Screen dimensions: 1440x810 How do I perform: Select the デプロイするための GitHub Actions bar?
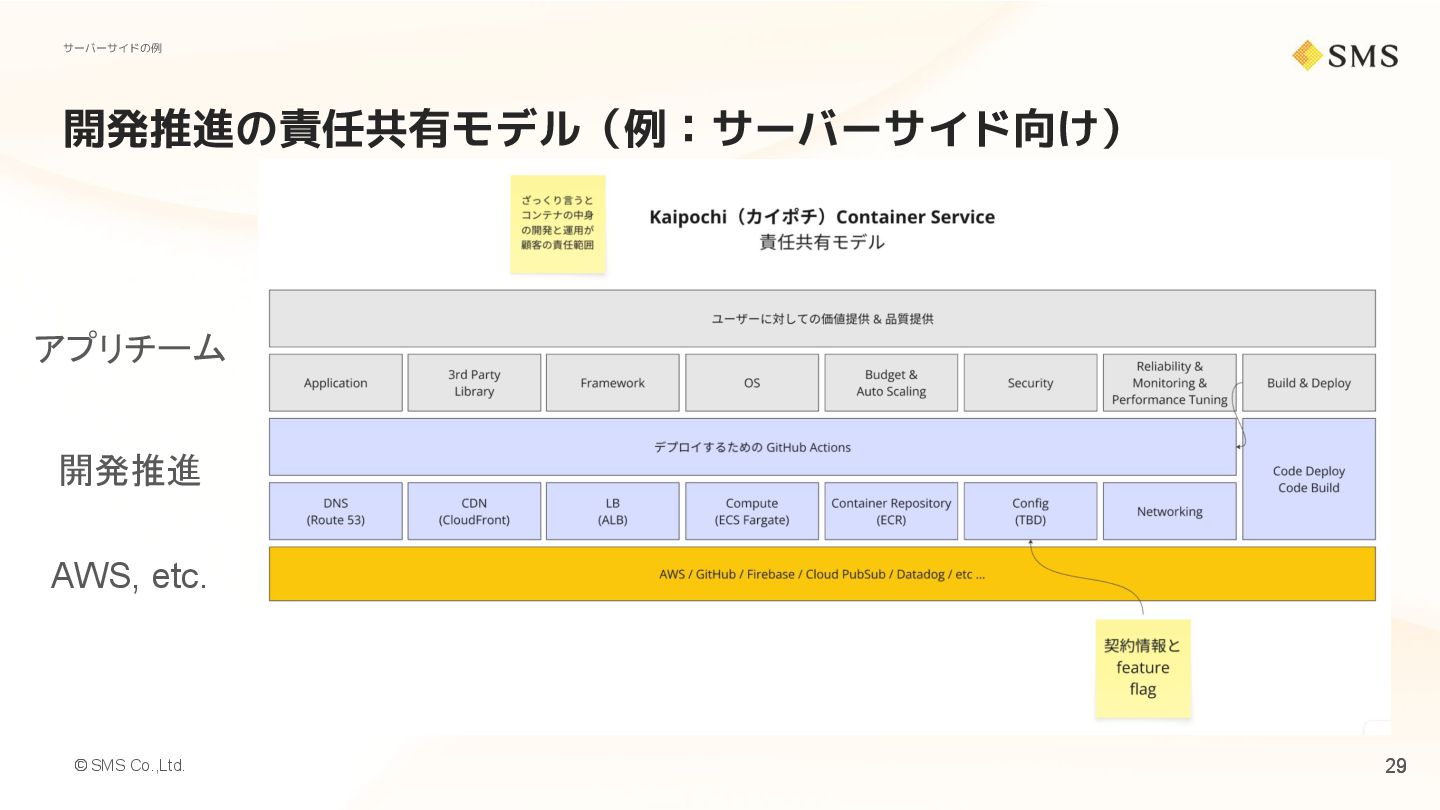pyautogui.click(x=753, y=447)
